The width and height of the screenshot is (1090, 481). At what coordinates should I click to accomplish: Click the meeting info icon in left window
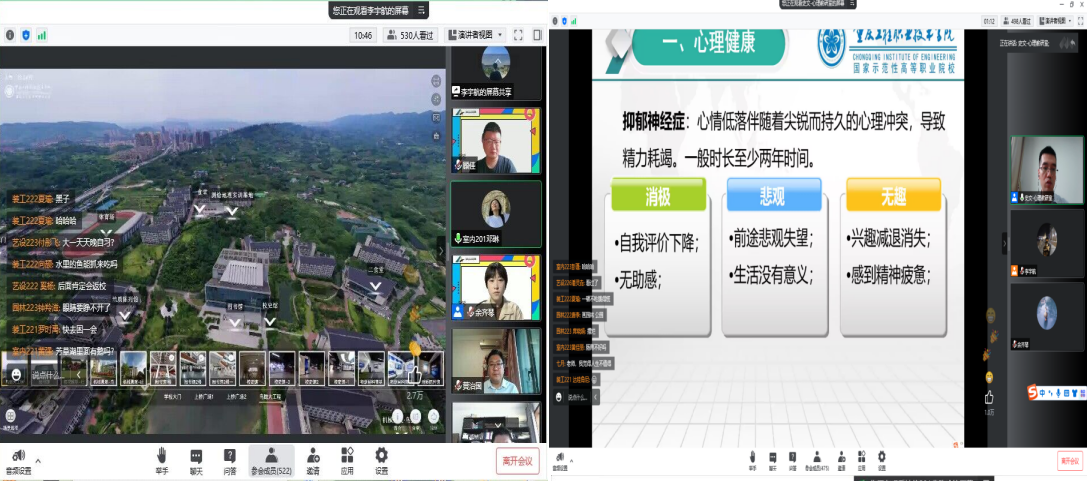[10, 35]
